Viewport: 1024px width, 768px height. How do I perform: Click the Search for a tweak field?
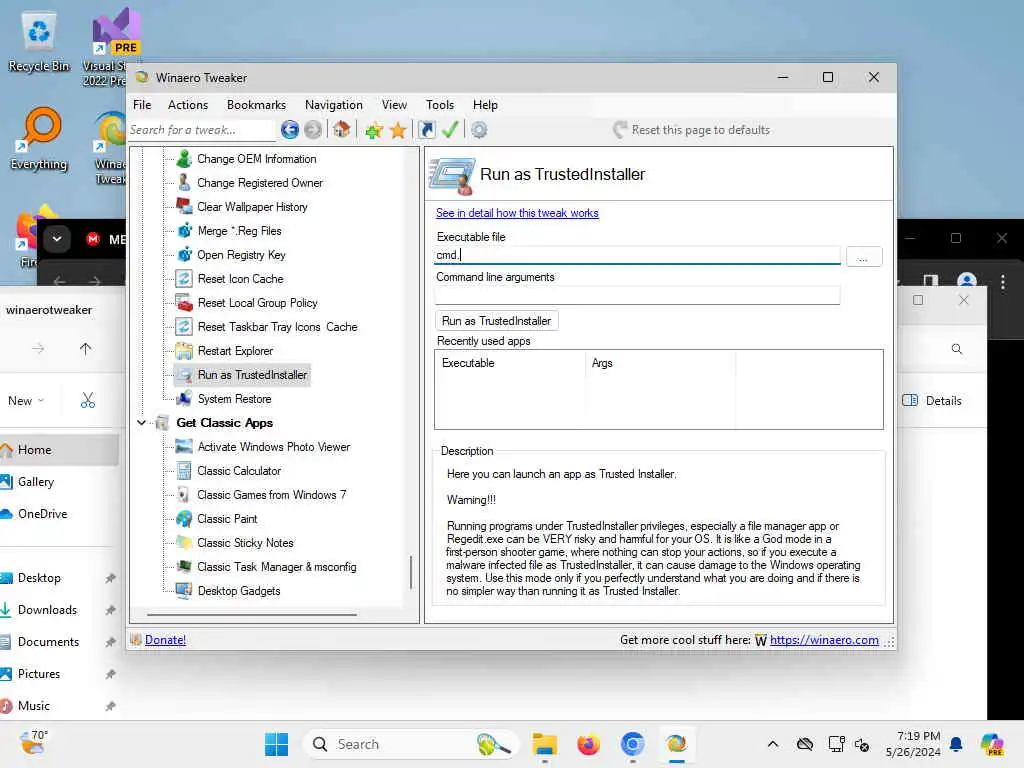tap(201, 130)
